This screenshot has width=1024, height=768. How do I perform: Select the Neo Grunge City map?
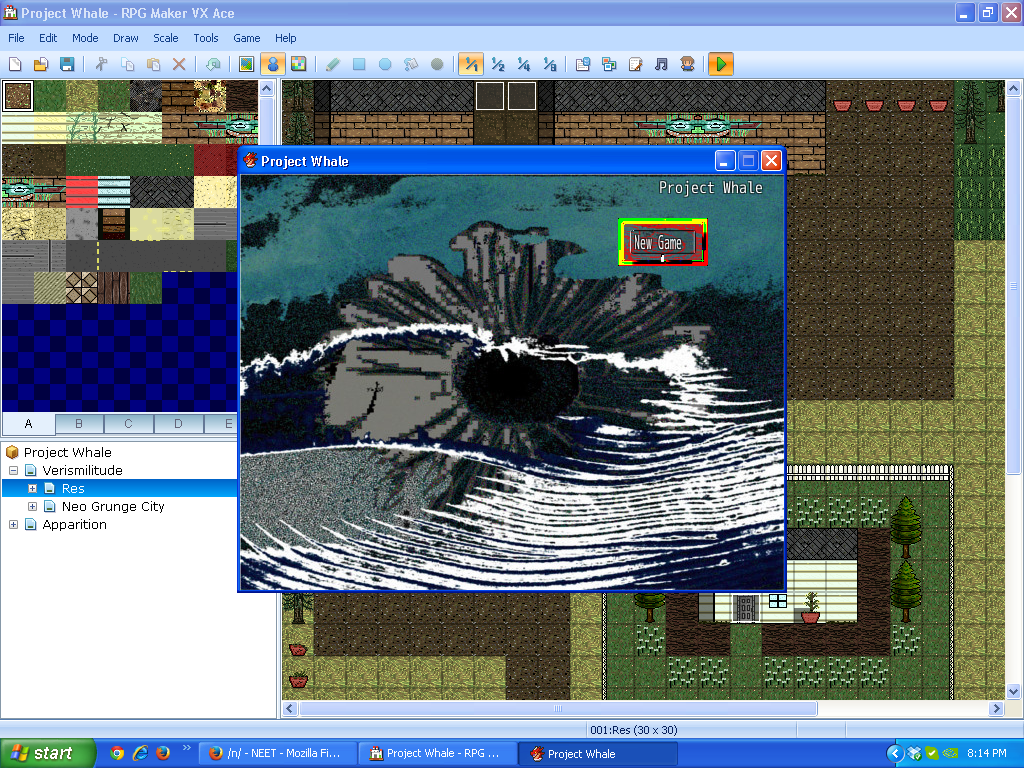pyautogui.click(x=113, y=506)
